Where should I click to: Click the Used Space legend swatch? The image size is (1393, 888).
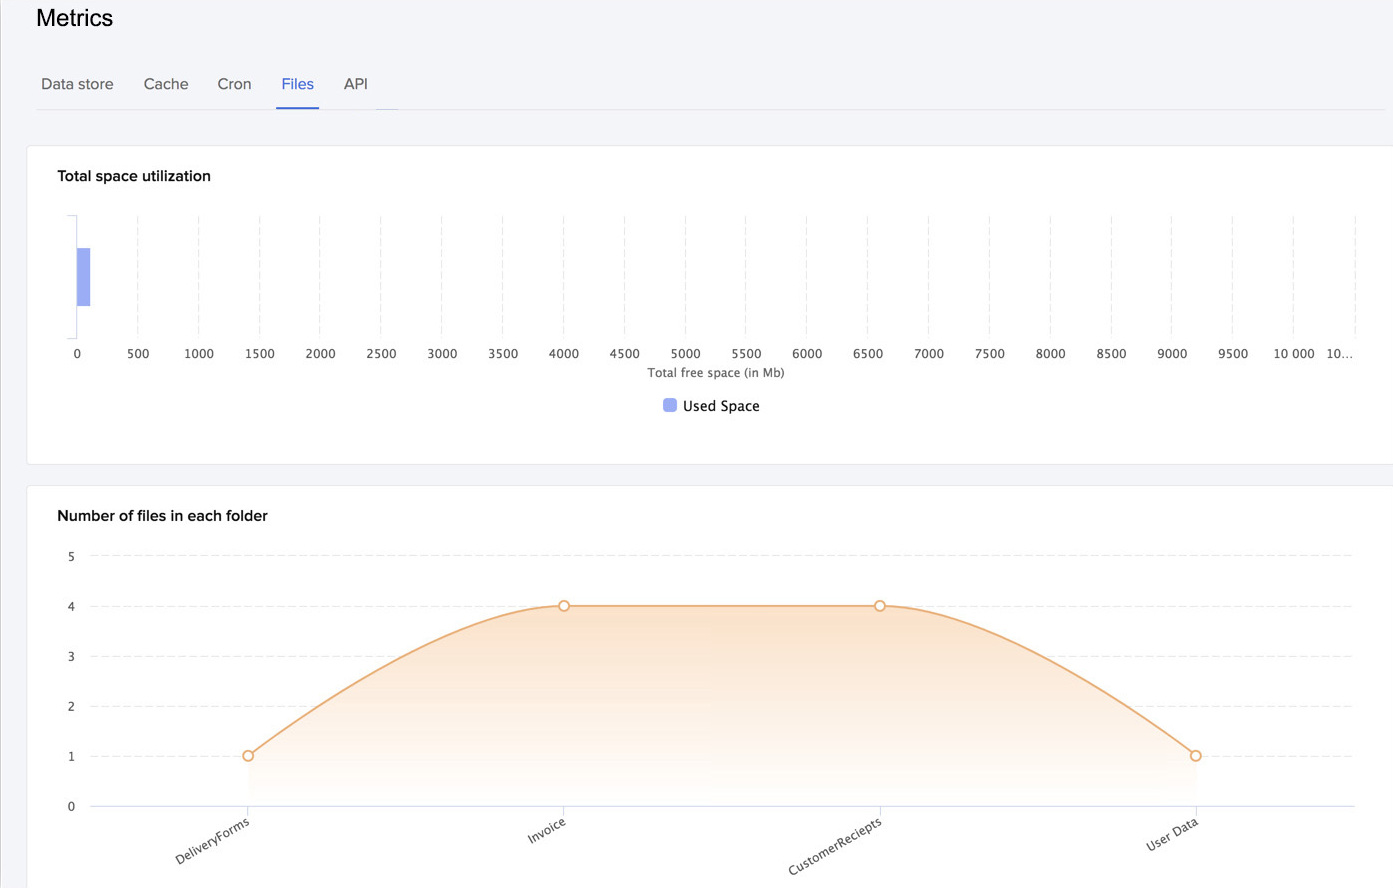point(669,404)
